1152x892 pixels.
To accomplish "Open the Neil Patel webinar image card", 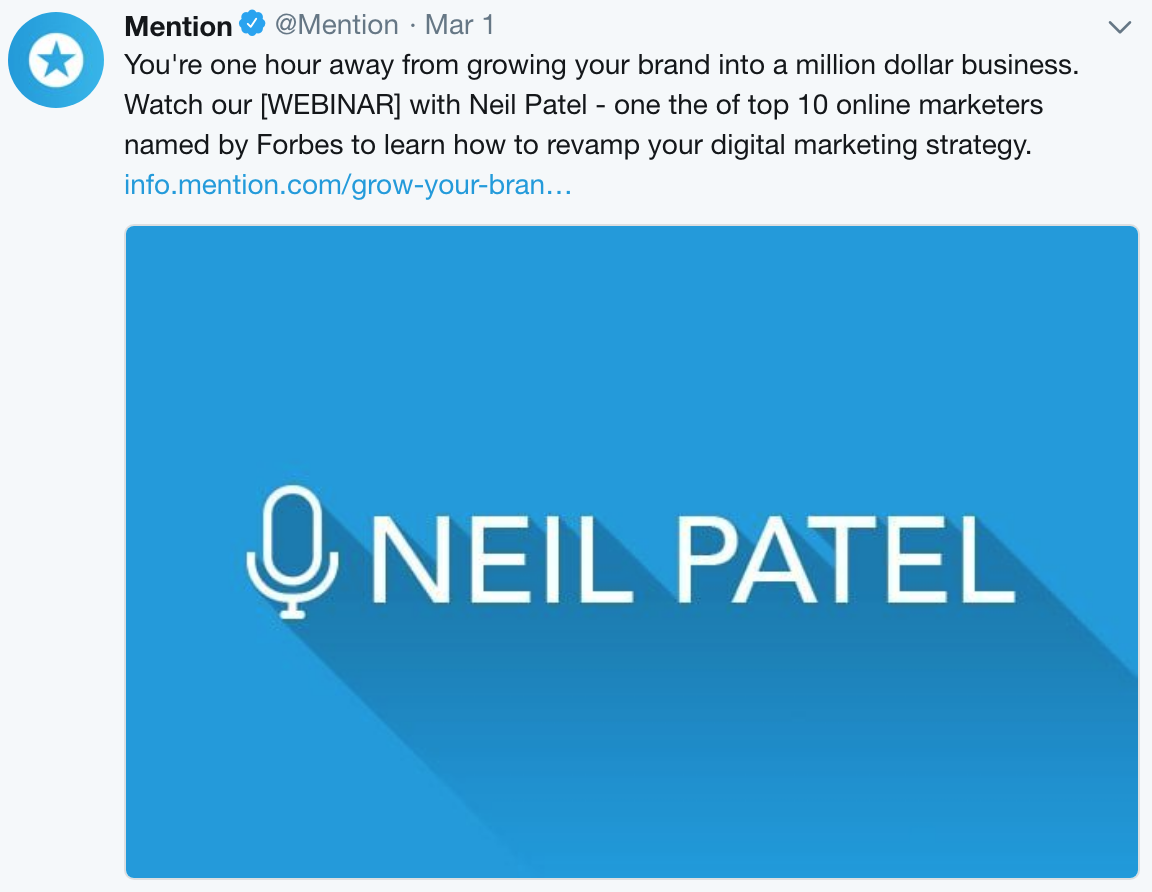I will point(632,551).
